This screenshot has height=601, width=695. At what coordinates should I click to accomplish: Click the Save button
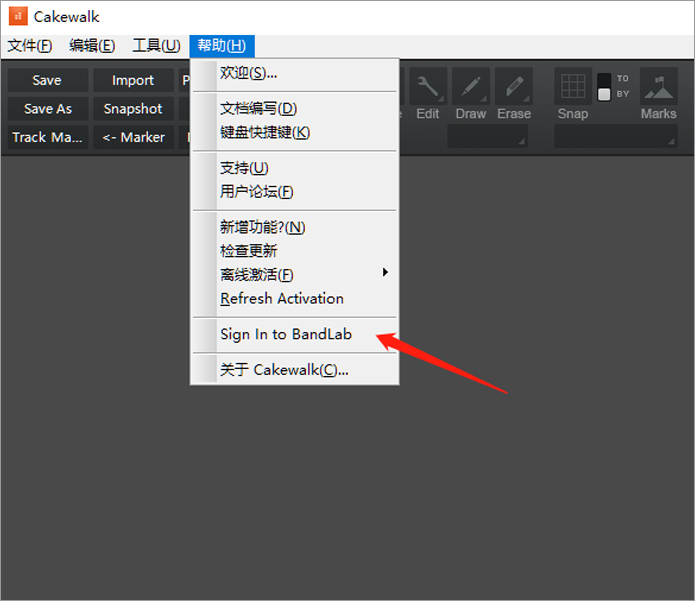point(47,80)
